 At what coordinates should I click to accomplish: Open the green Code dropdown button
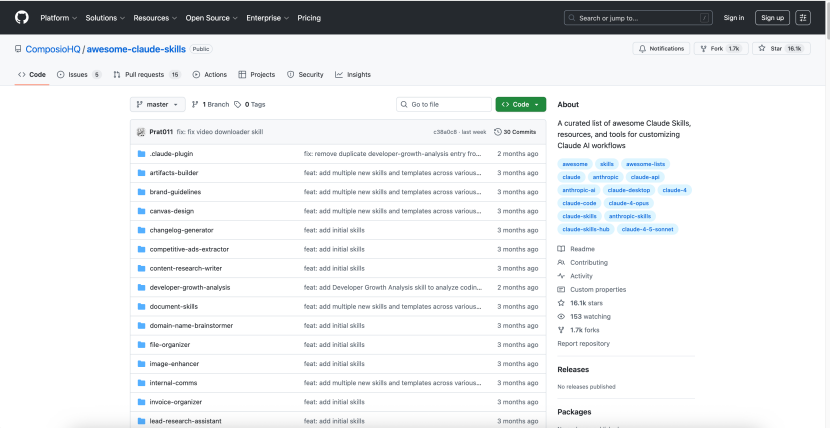520,104
